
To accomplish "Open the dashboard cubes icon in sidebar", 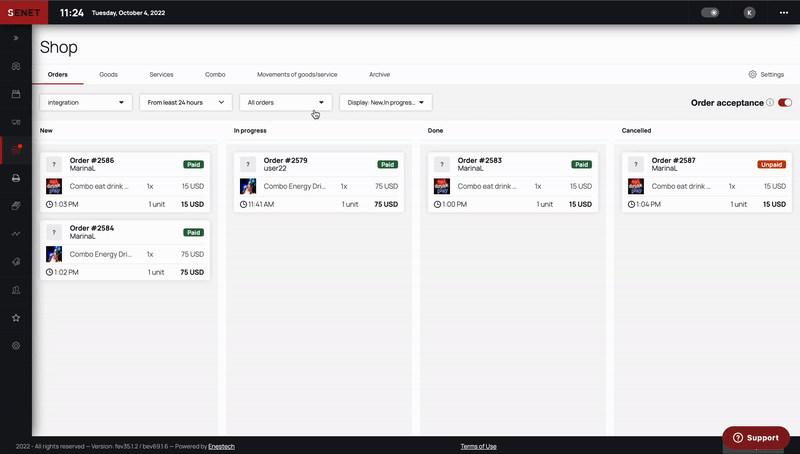I will pos(16,66).
